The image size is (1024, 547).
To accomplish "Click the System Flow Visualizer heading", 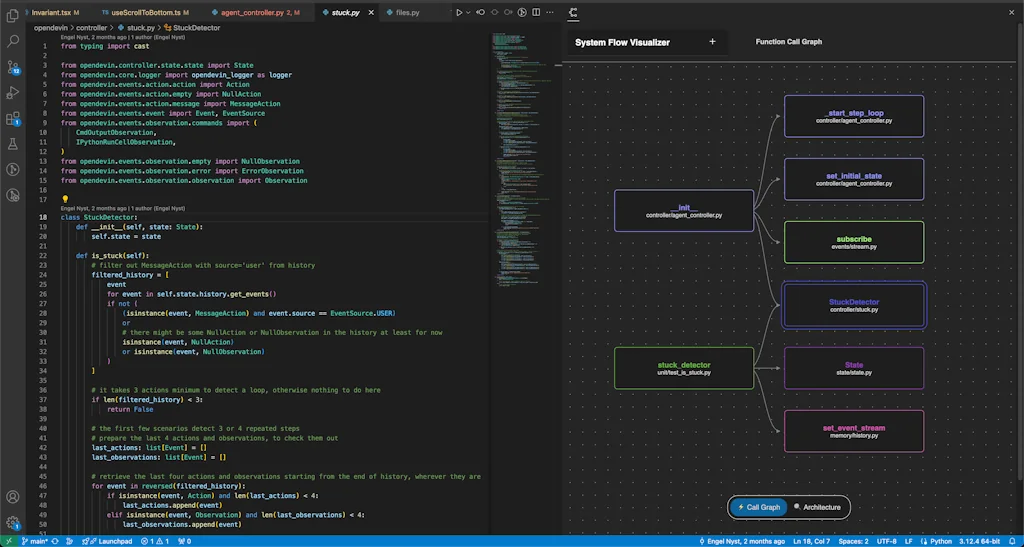I will (x=622, y=42).
